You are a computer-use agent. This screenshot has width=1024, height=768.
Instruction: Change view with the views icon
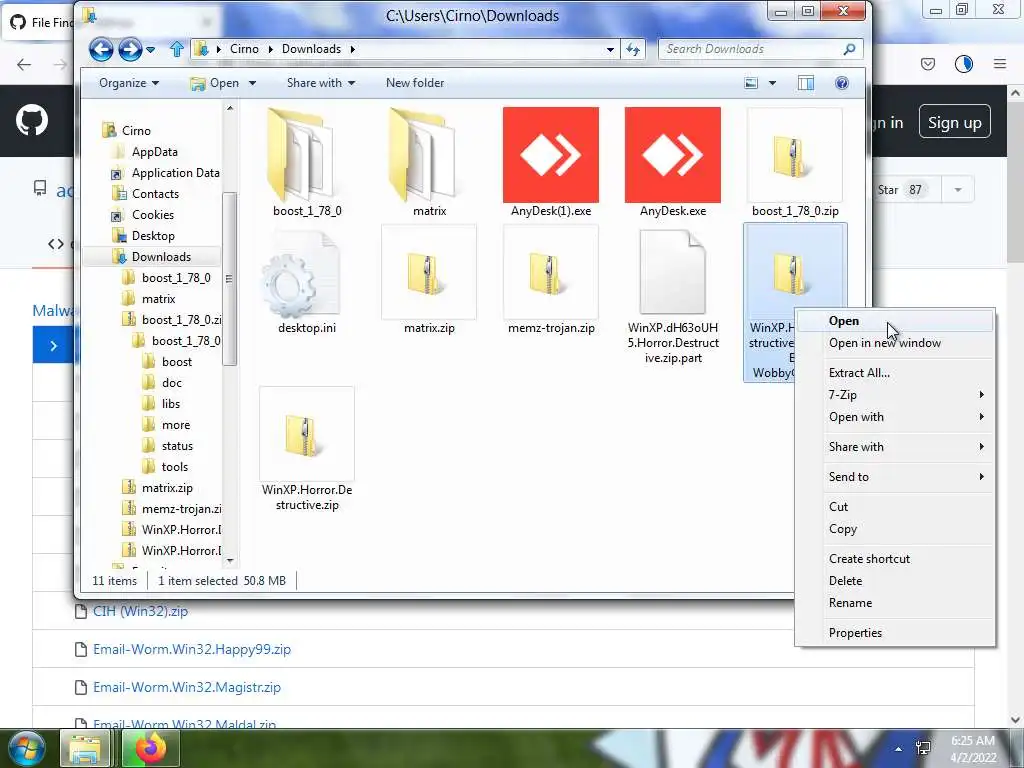[x=752, y=83]
